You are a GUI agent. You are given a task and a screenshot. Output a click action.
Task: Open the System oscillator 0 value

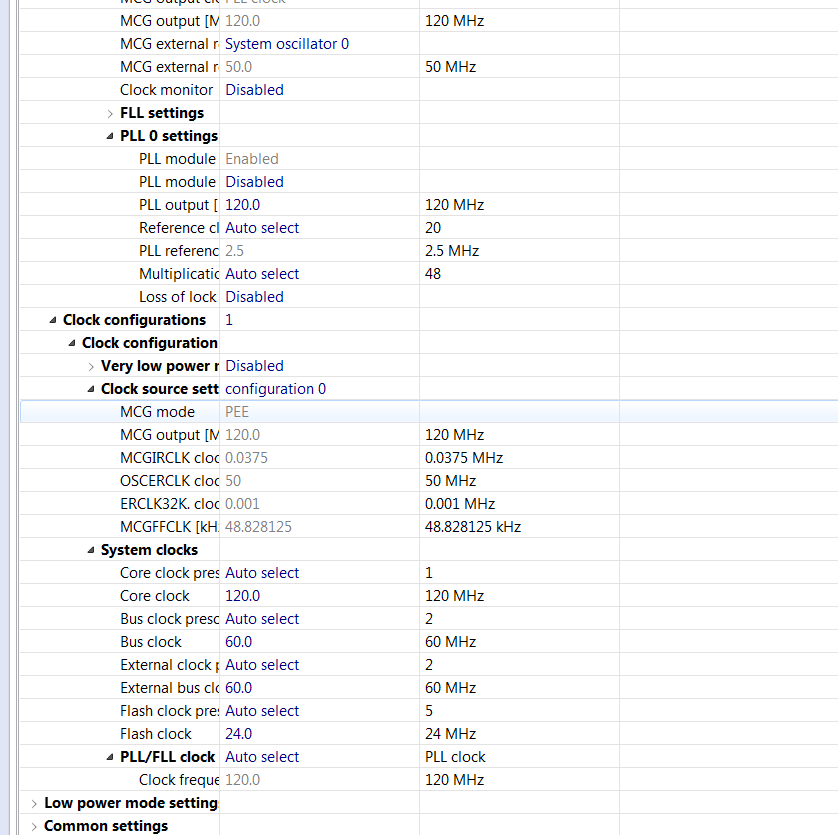[287, 44]
